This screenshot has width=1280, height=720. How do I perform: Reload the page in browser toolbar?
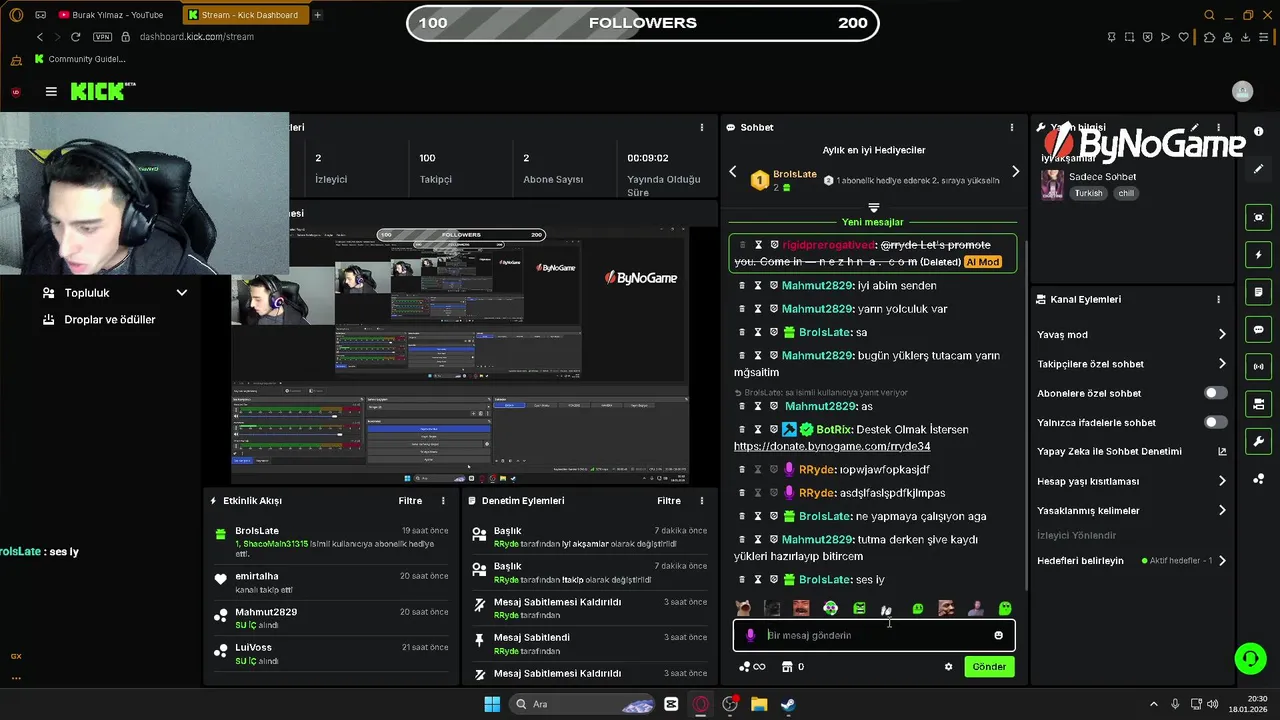(x=76, y=37)
